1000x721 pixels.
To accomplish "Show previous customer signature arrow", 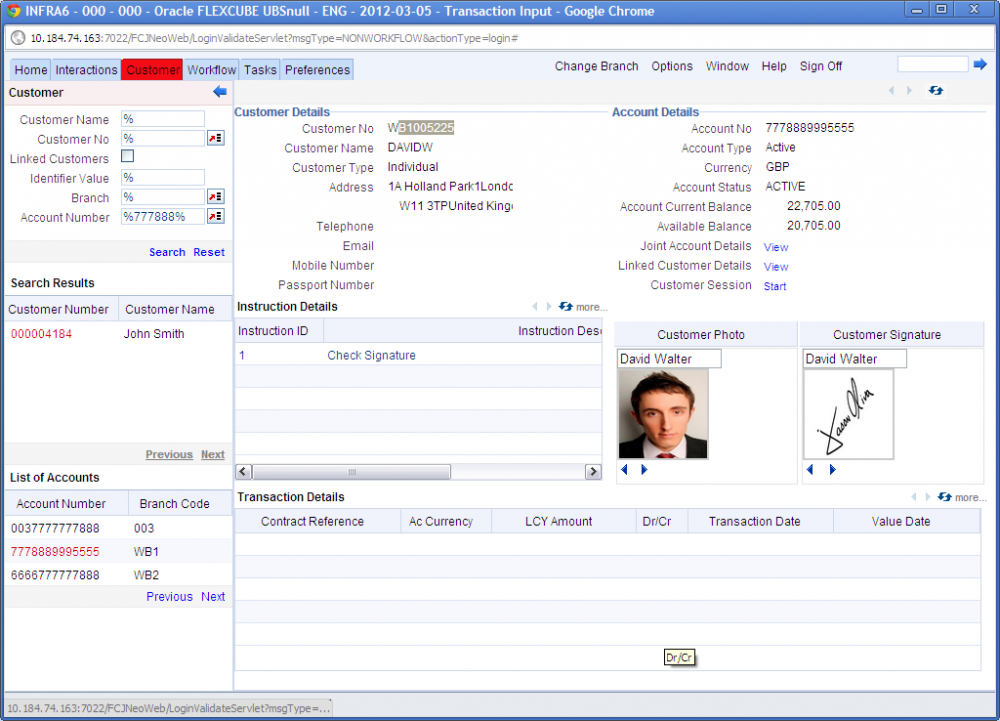I will pos(810,470).
